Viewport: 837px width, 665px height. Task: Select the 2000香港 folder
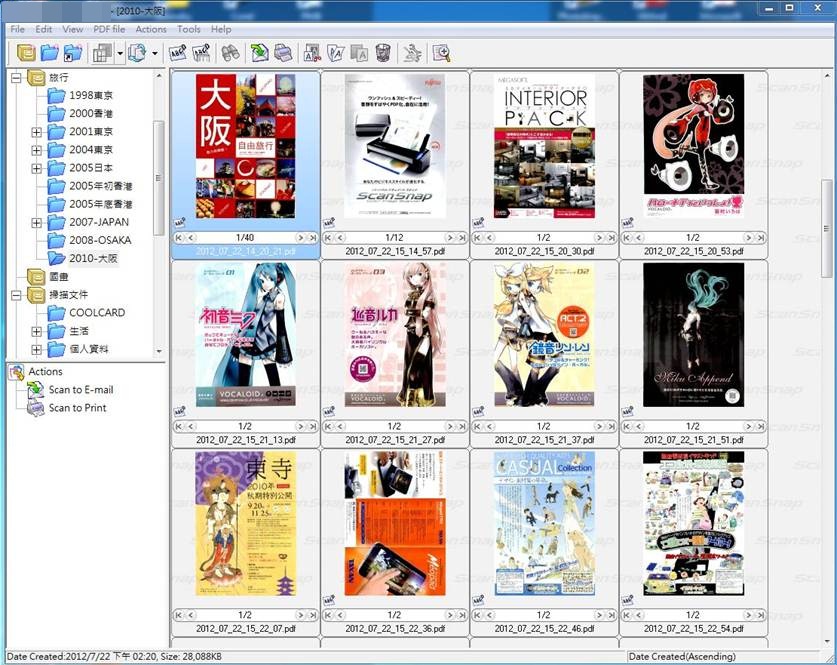pyautogui.click(x=91, y=114)
